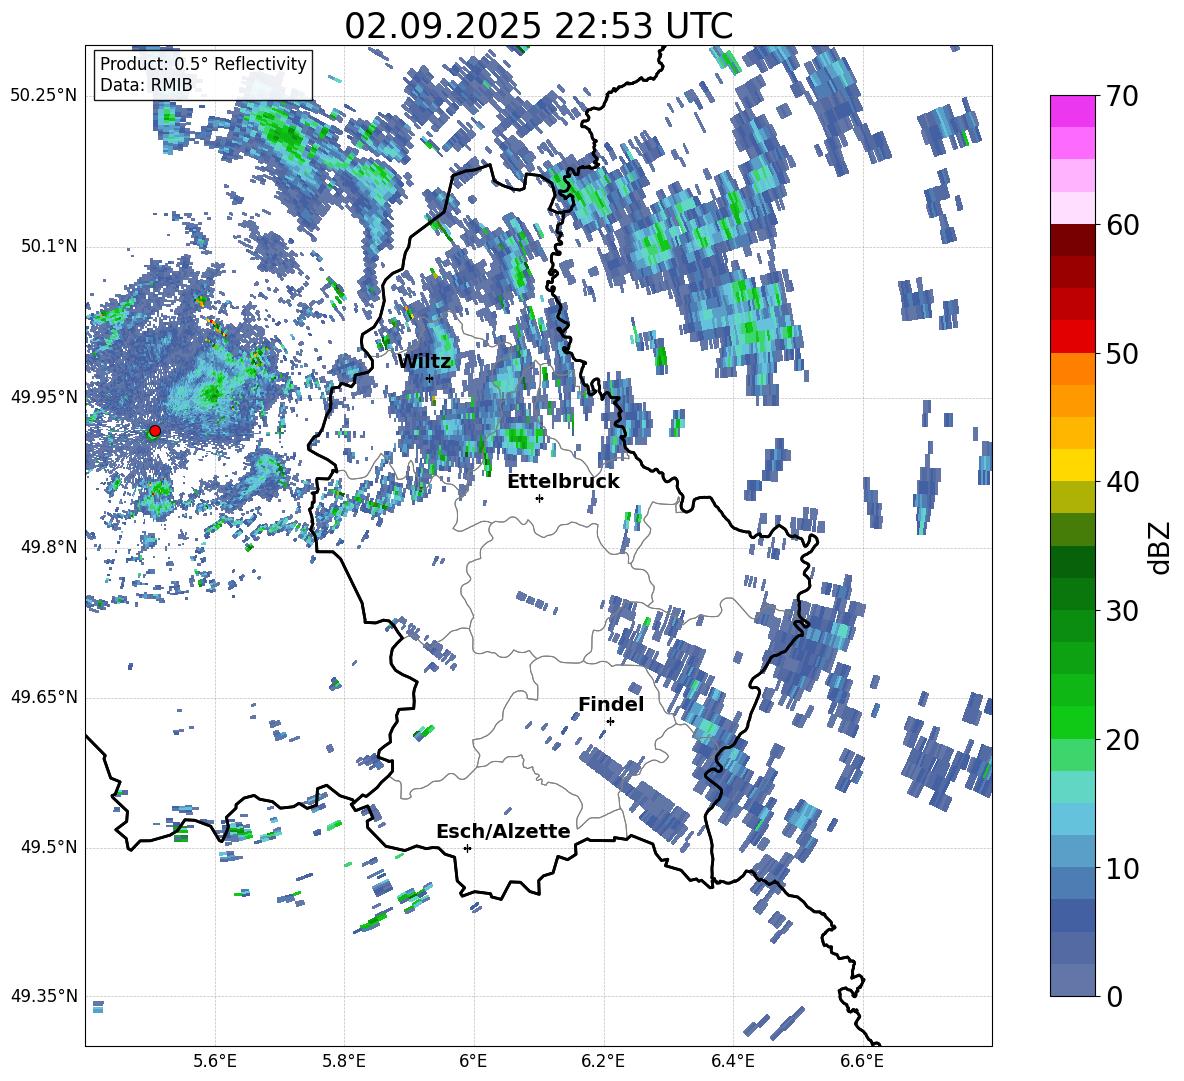Click the yellow 40 dBZ colorbar segment
The height and width of the screenshot is (1081, 1184).
click(x=1073, y=465)
